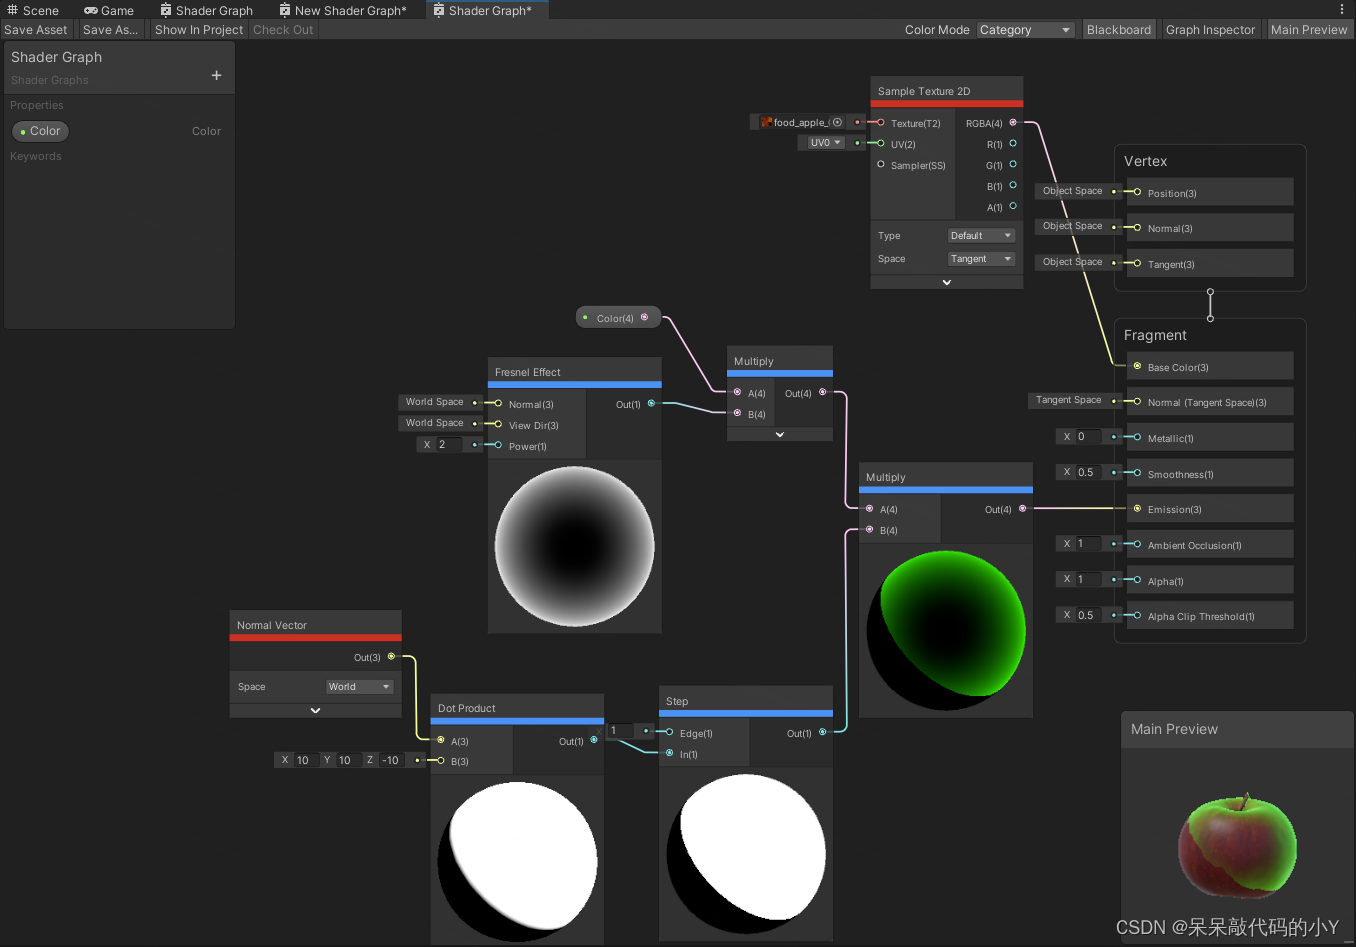
Task: Select the Color property pill in Blackboard
Action: tap(40, 131)
